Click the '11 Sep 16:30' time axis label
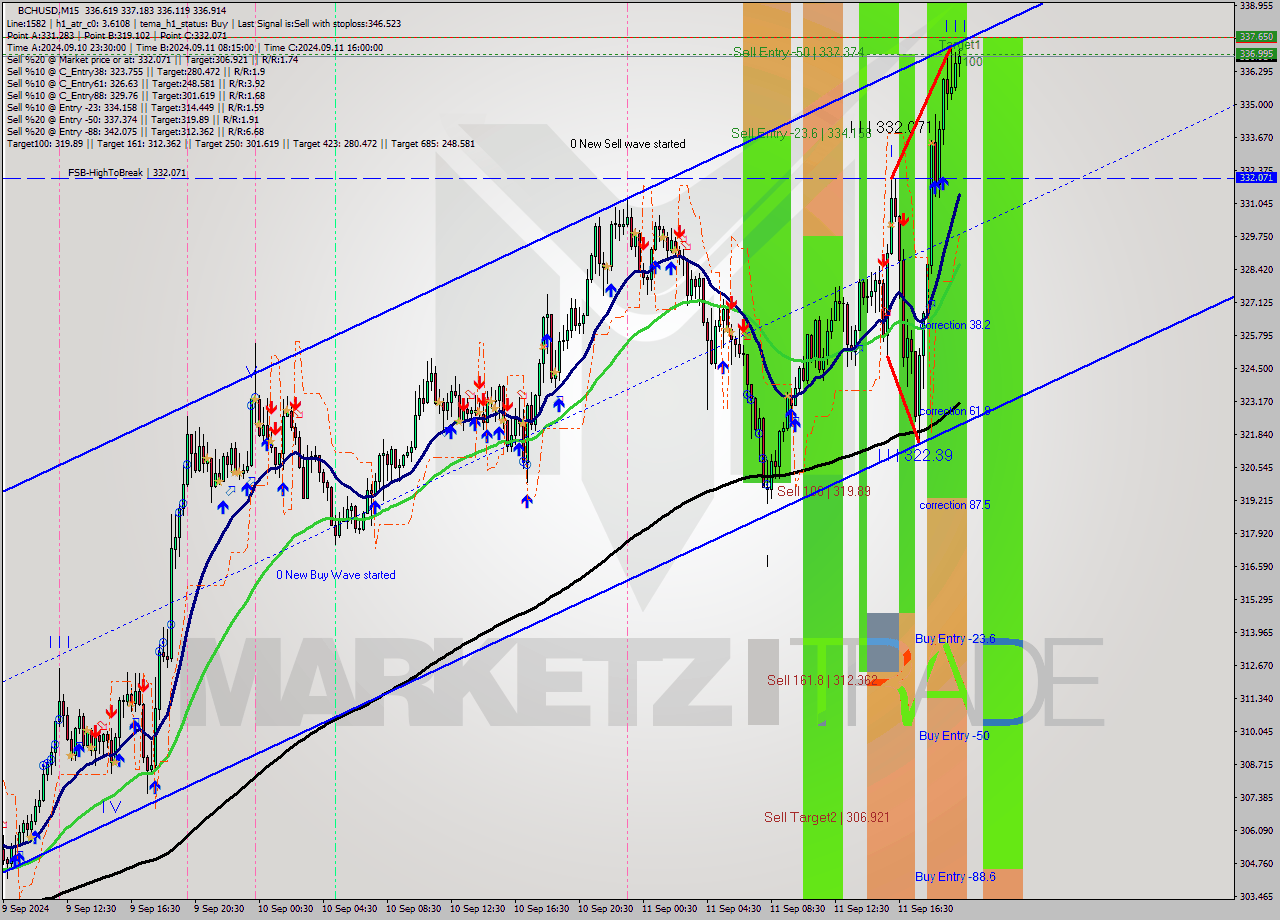Viewport: 1280px width, 920px height. tap(925, 909)
